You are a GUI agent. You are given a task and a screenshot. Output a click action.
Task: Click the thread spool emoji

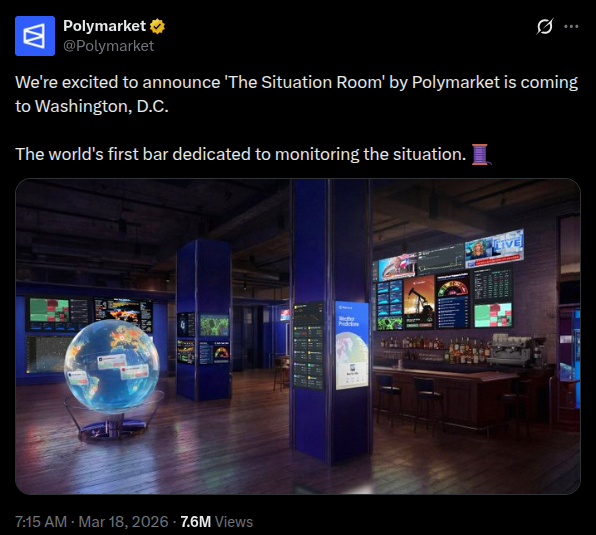click(x=481, y=154)
